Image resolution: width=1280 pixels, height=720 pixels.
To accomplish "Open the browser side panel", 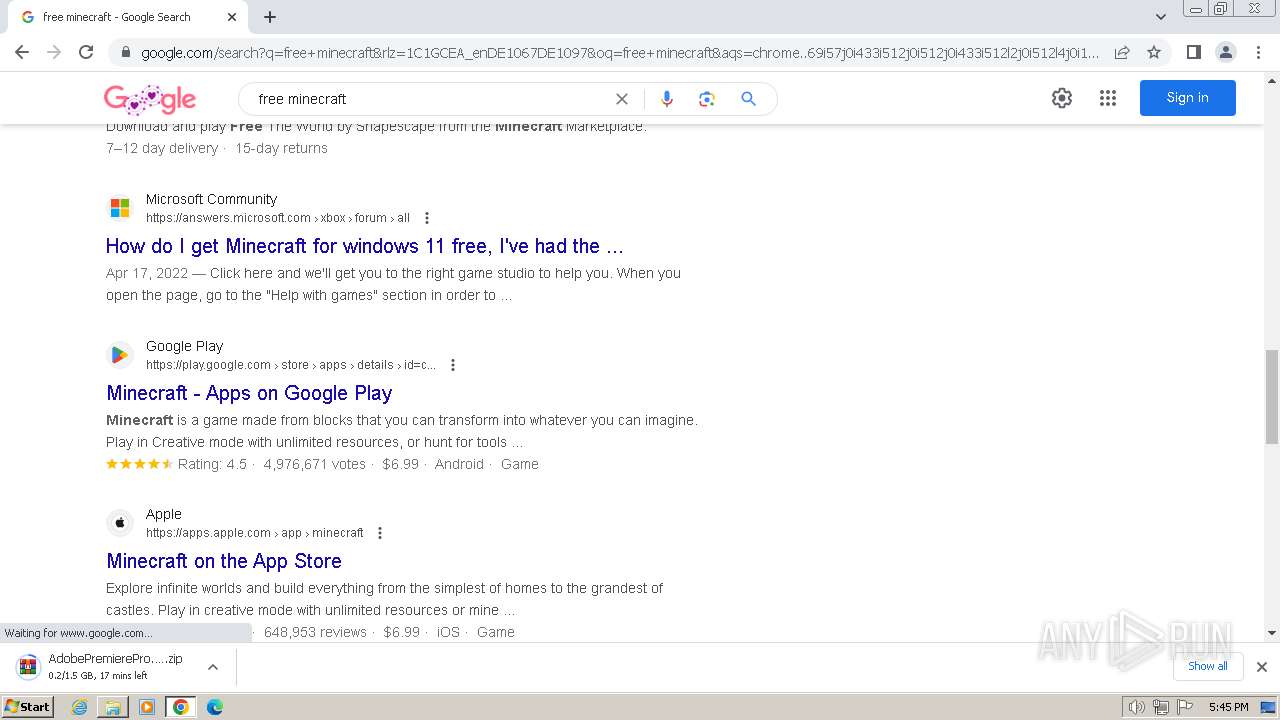I will coord(1193,52).
